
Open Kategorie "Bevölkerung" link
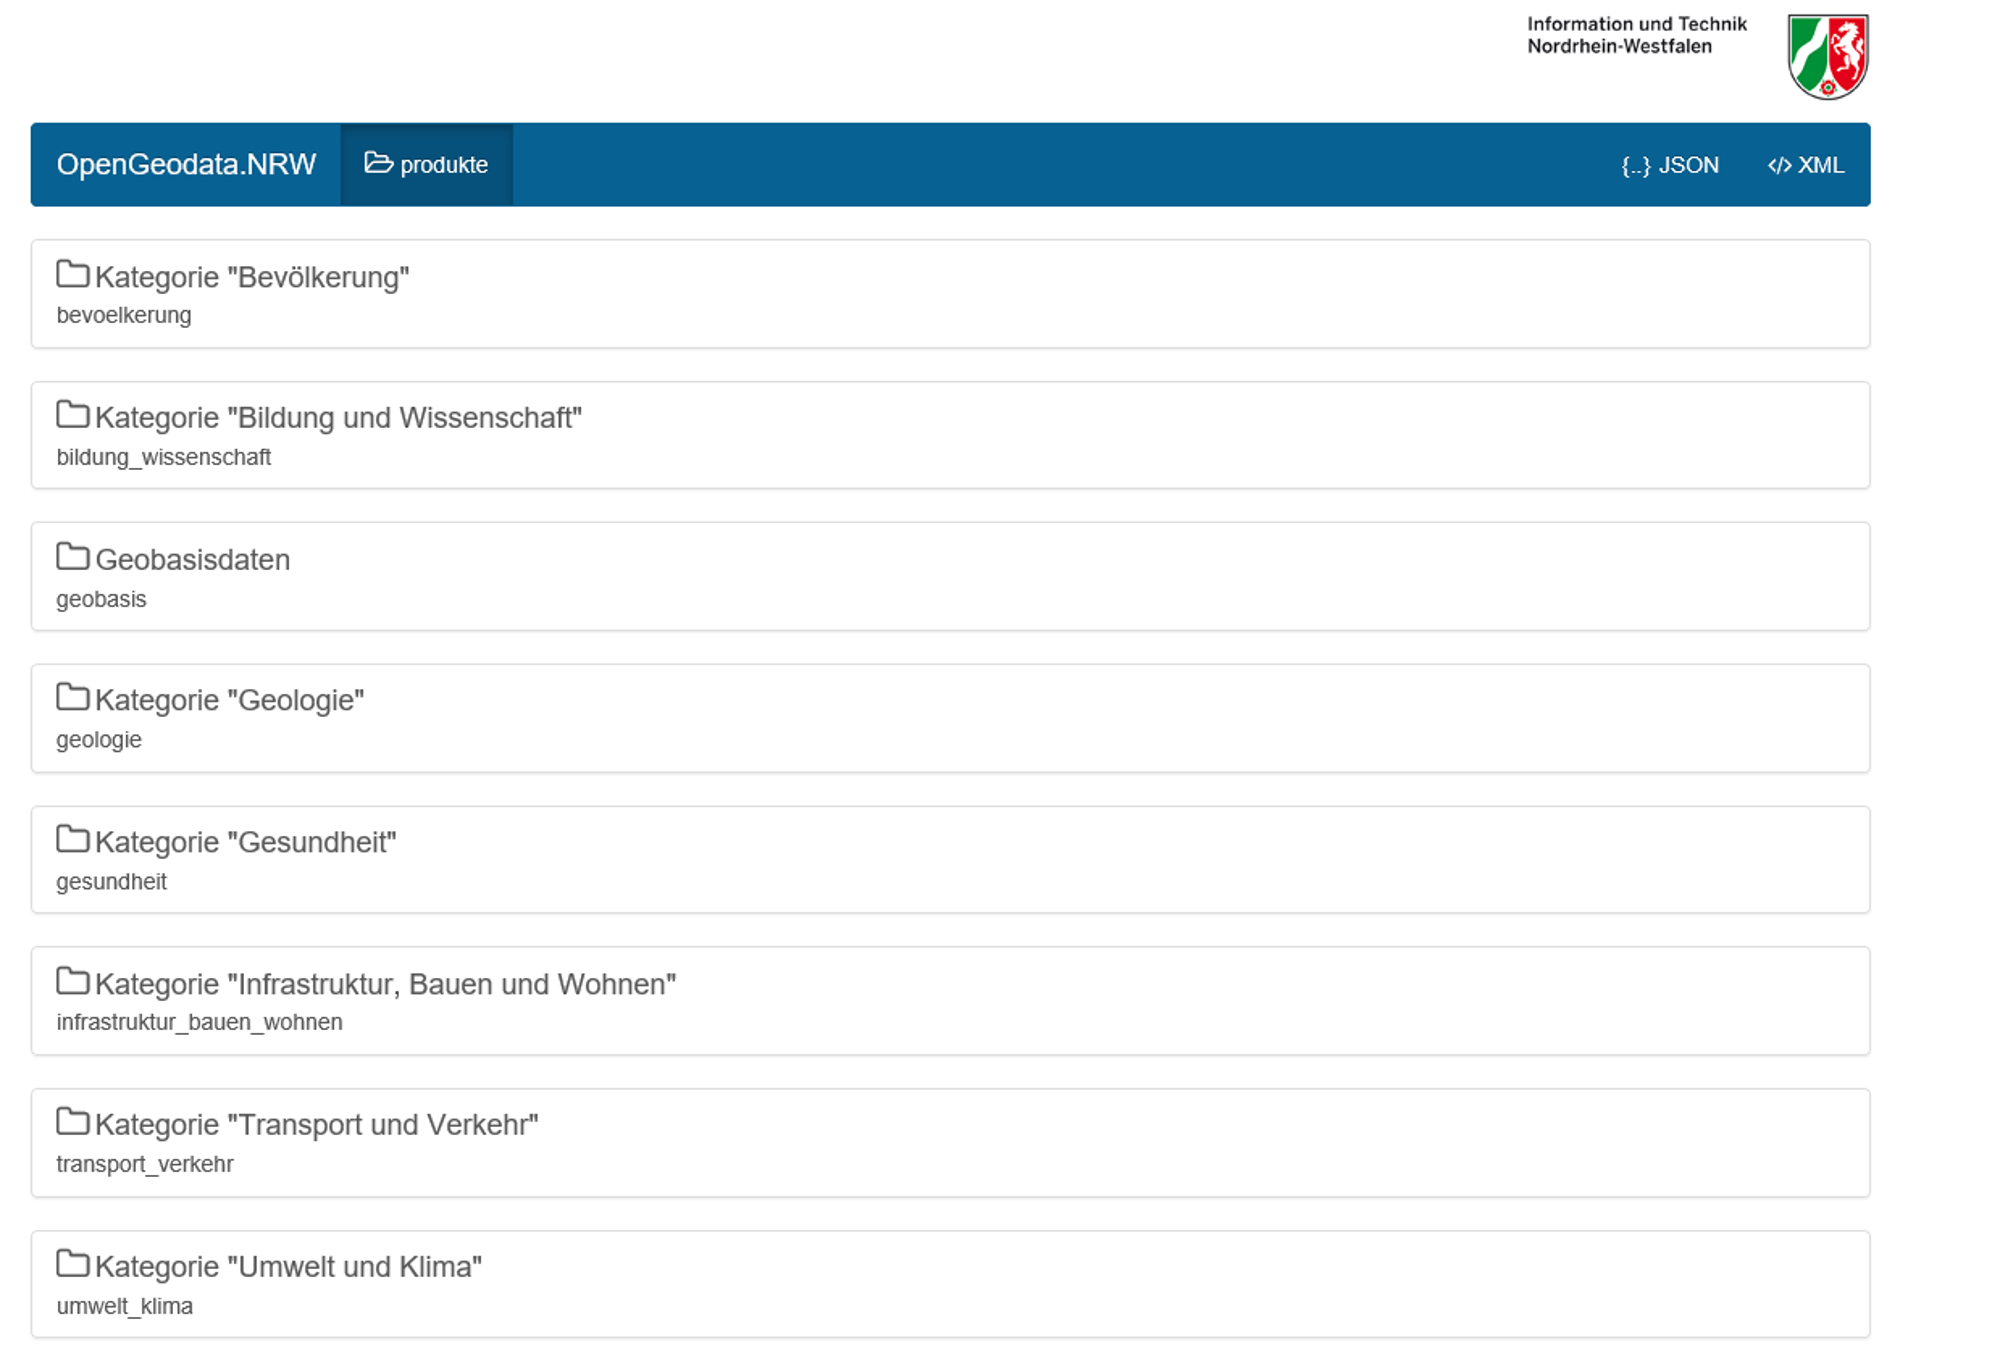click(252, 277)
